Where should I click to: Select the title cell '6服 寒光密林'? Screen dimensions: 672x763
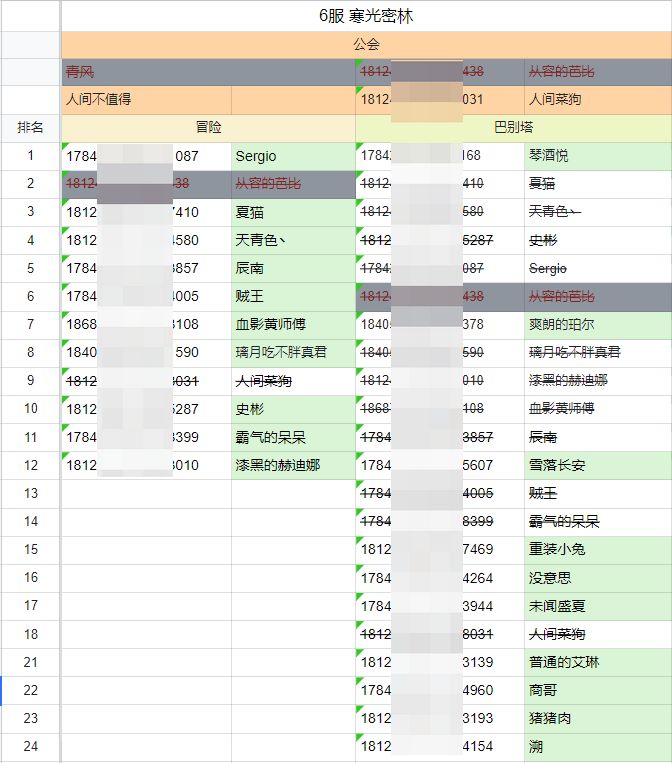coord(366,16)
